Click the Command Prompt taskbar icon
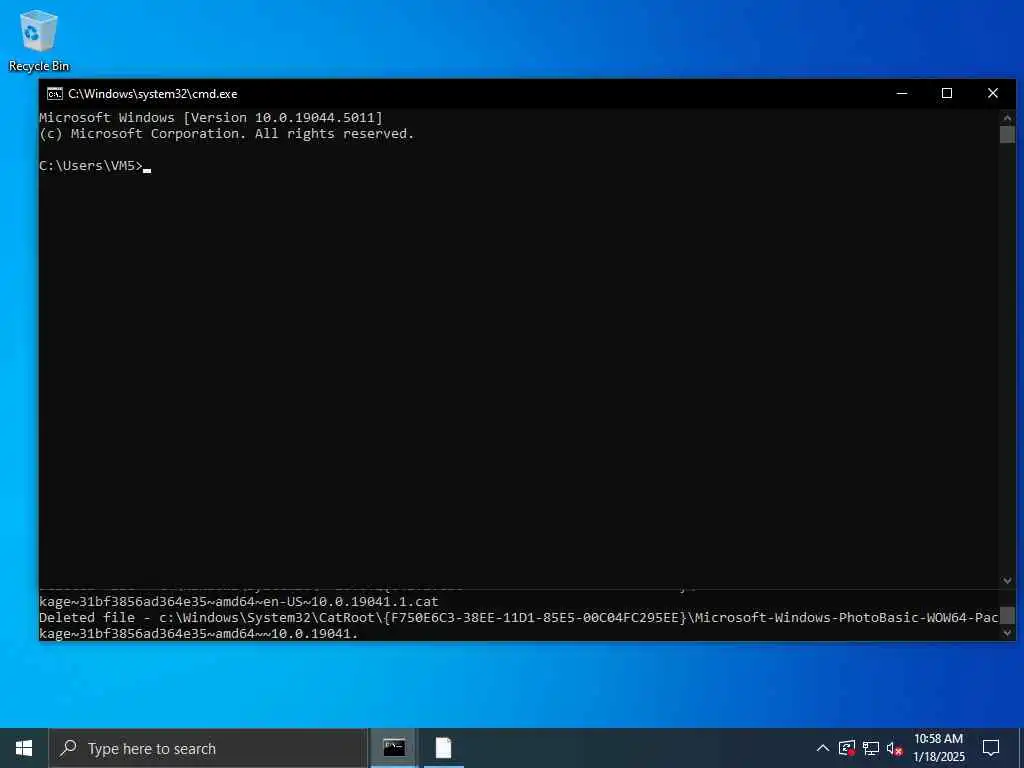This screenshot has width=1024, height=768. click(x=394, y=748)
